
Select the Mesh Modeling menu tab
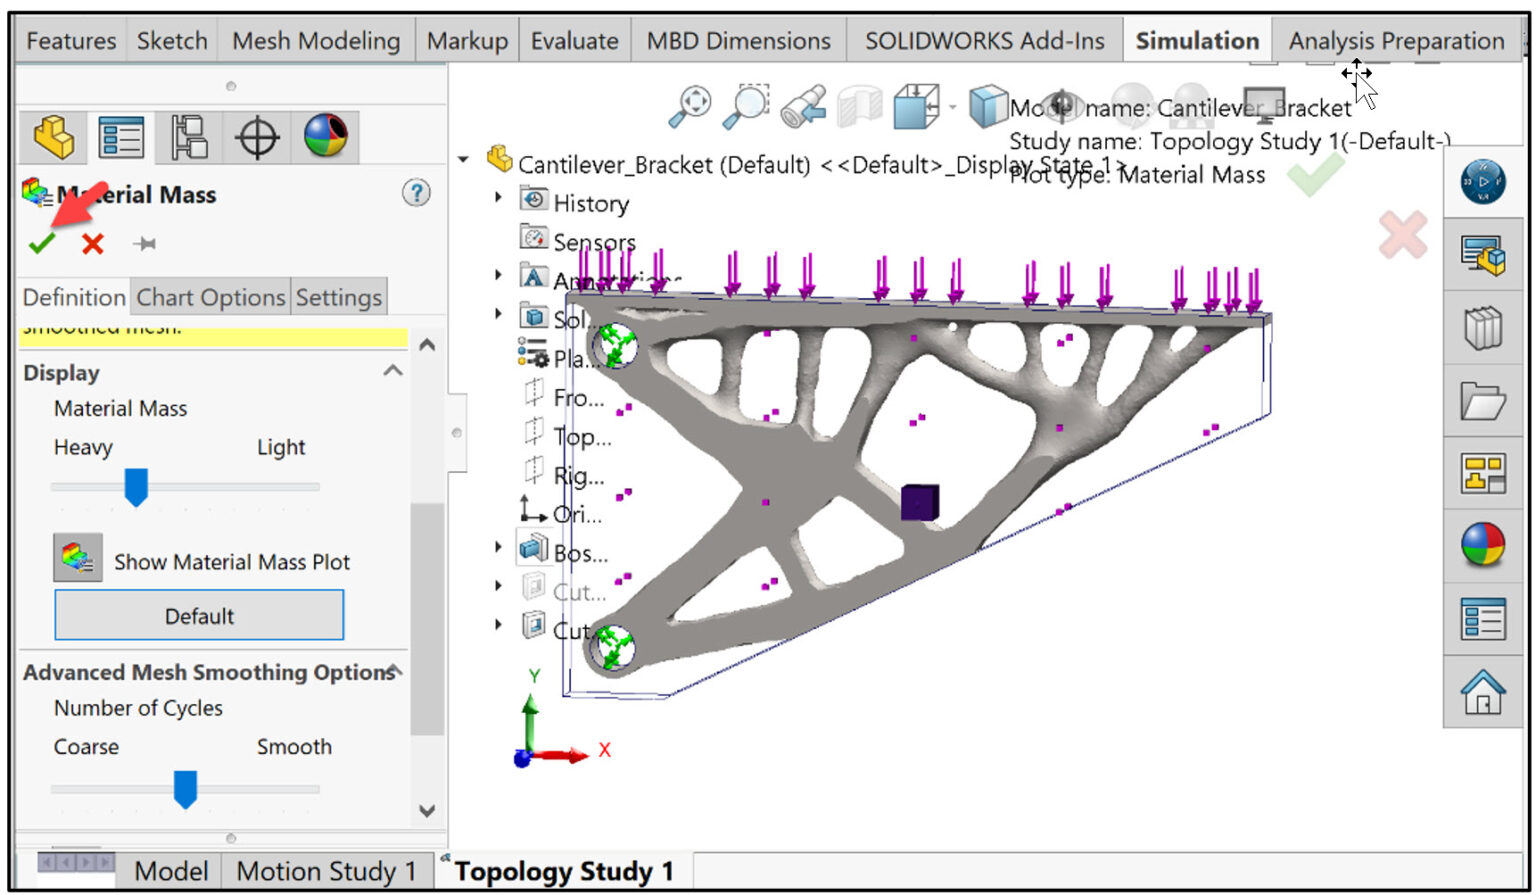click(x=314, y=40)
